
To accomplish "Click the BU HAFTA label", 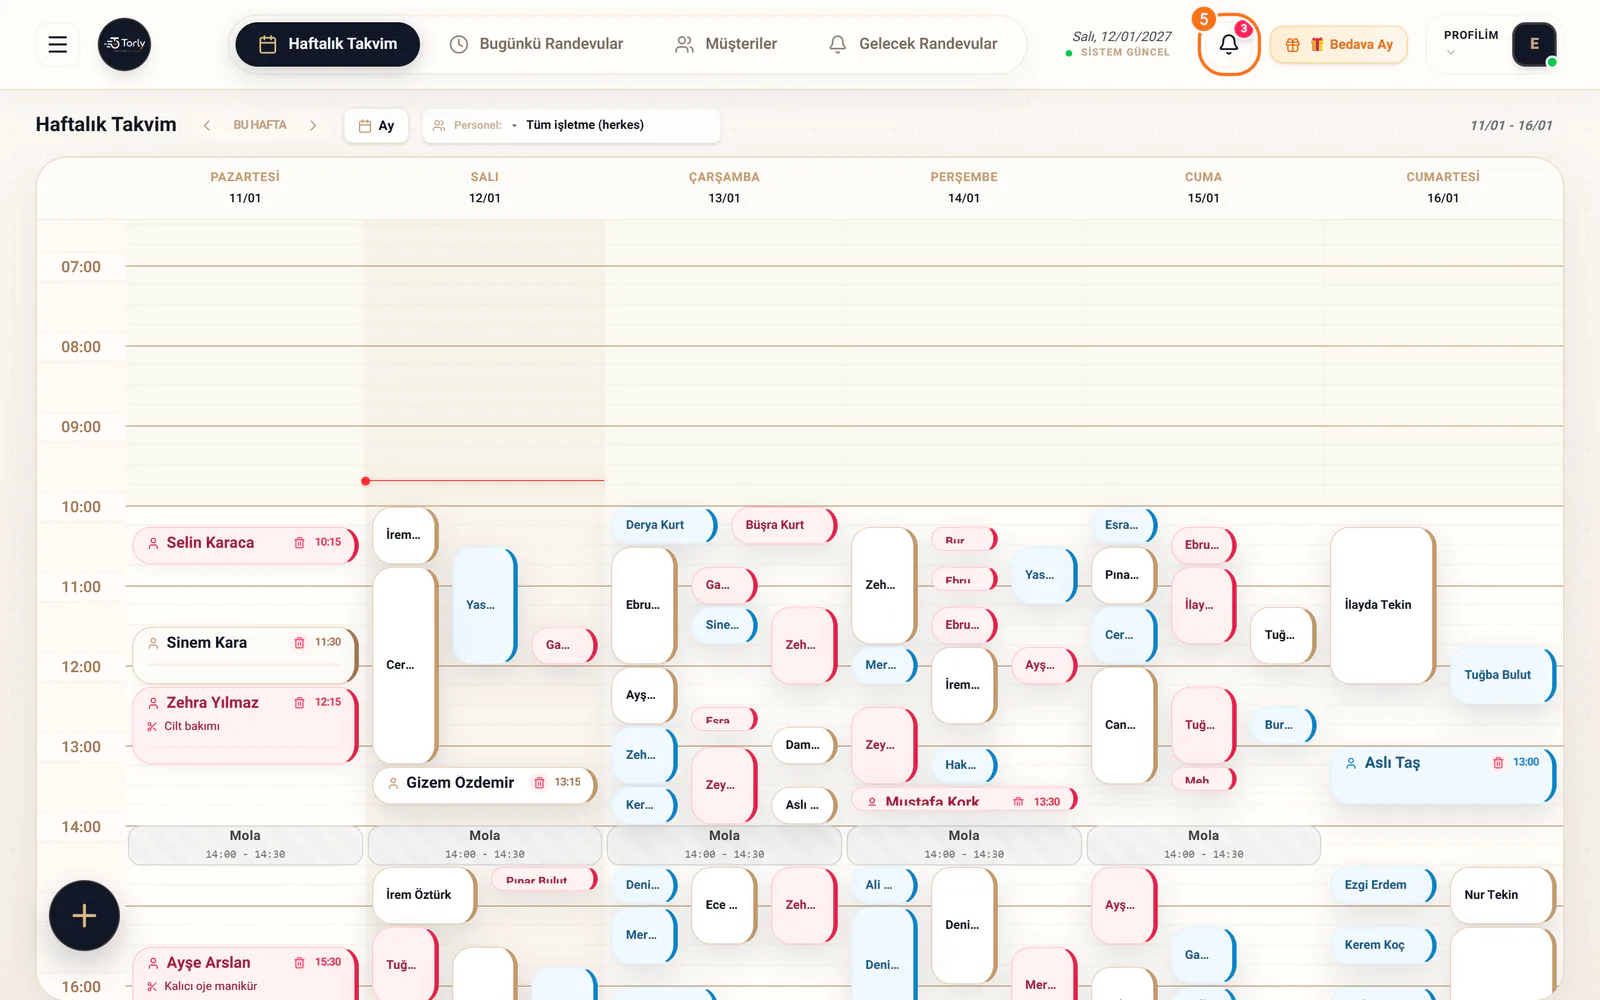I will pos(260,125).
